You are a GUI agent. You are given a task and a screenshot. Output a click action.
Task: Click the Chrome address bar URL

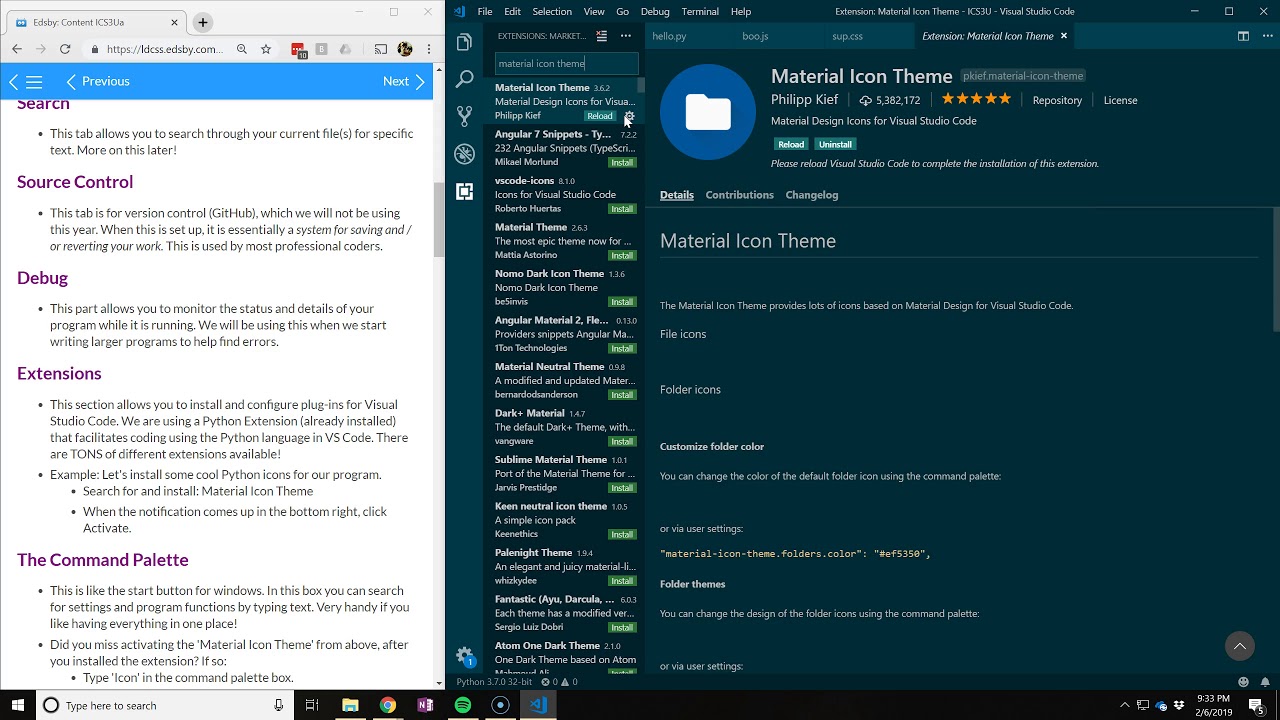(164, 49)
